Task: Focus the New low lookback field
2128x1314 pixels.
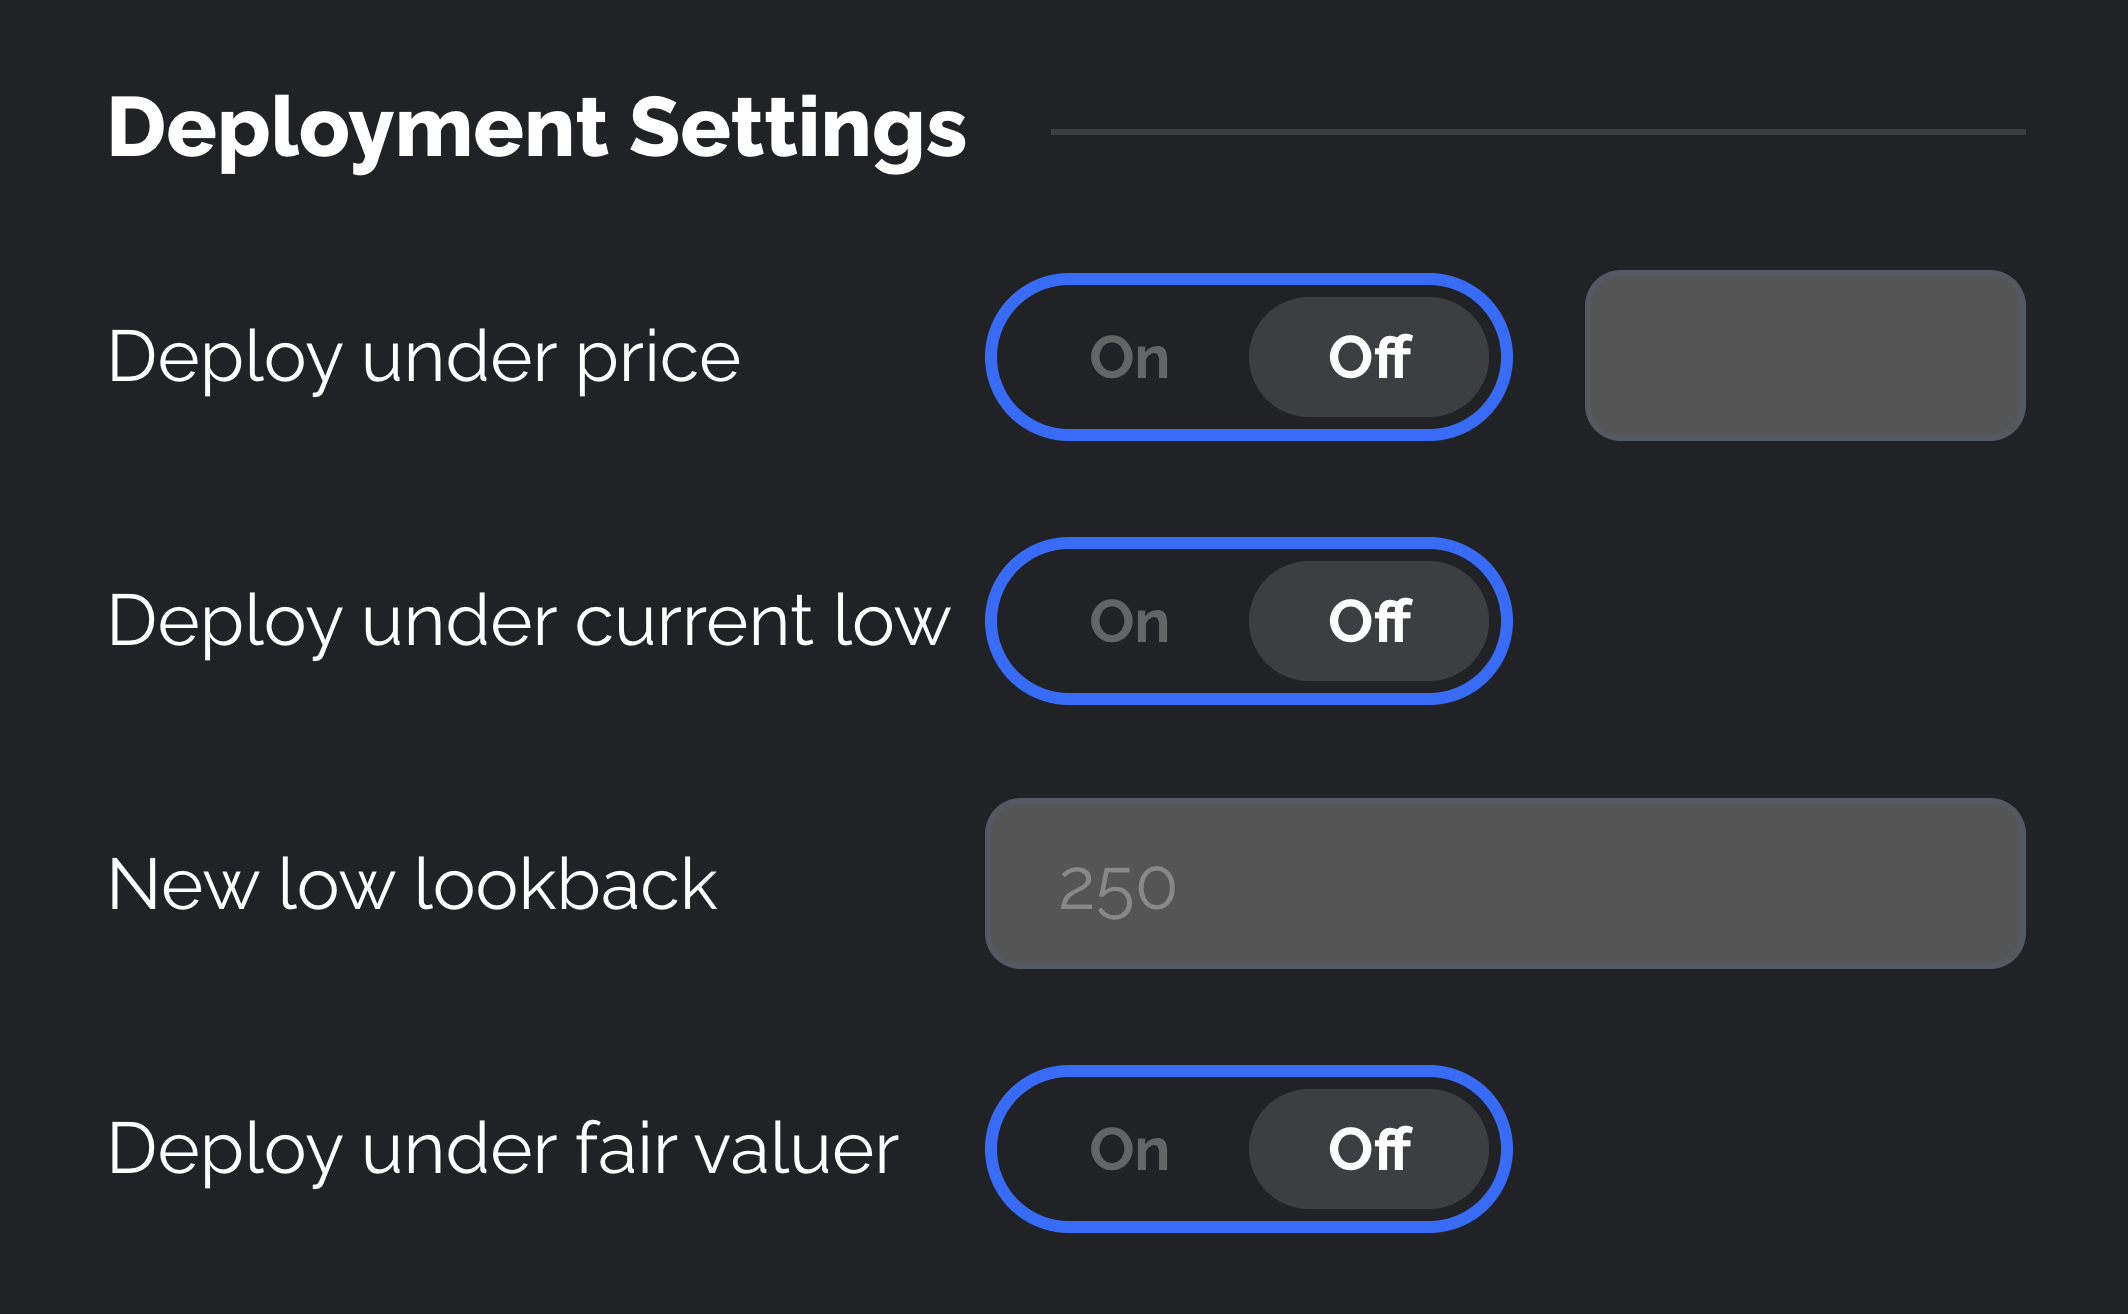Action: 1505,883
